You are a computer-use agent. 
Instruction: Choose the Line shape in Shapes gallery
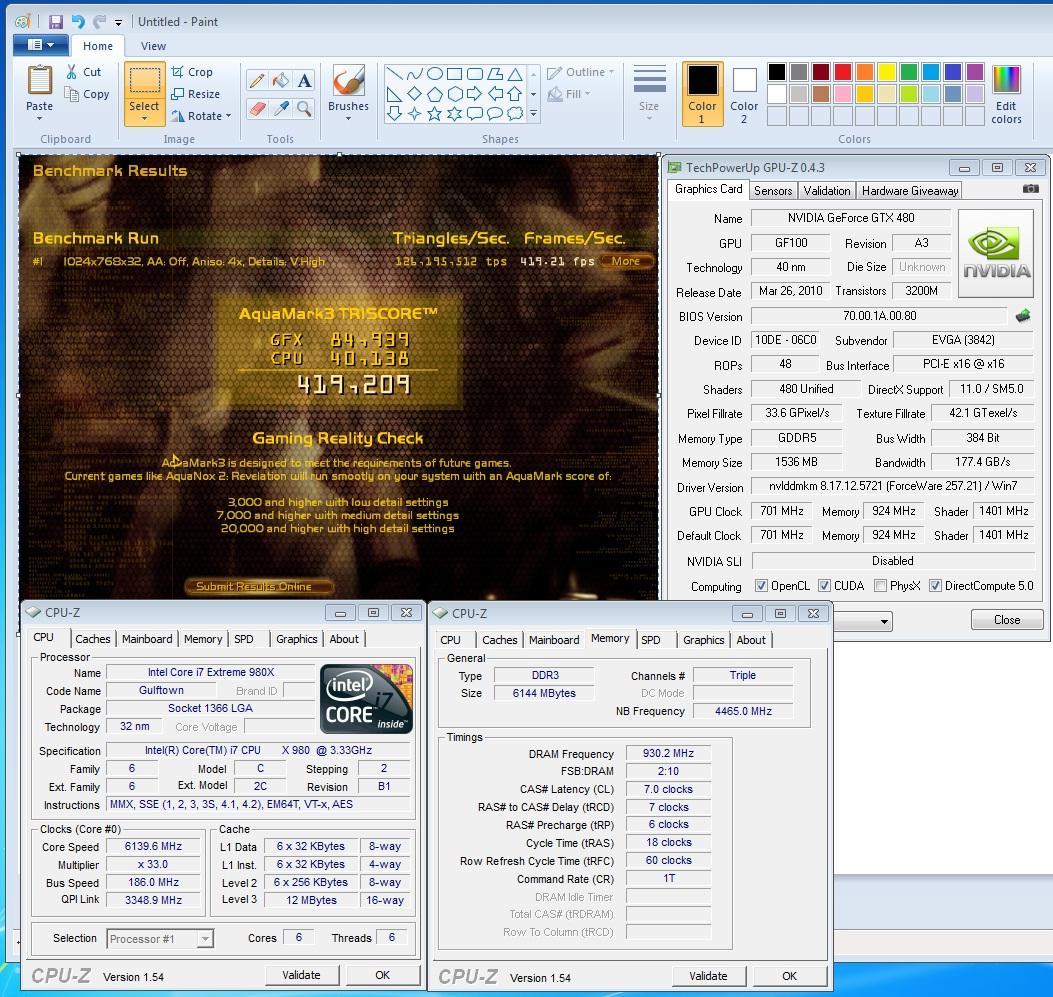[x=395, y=73]
